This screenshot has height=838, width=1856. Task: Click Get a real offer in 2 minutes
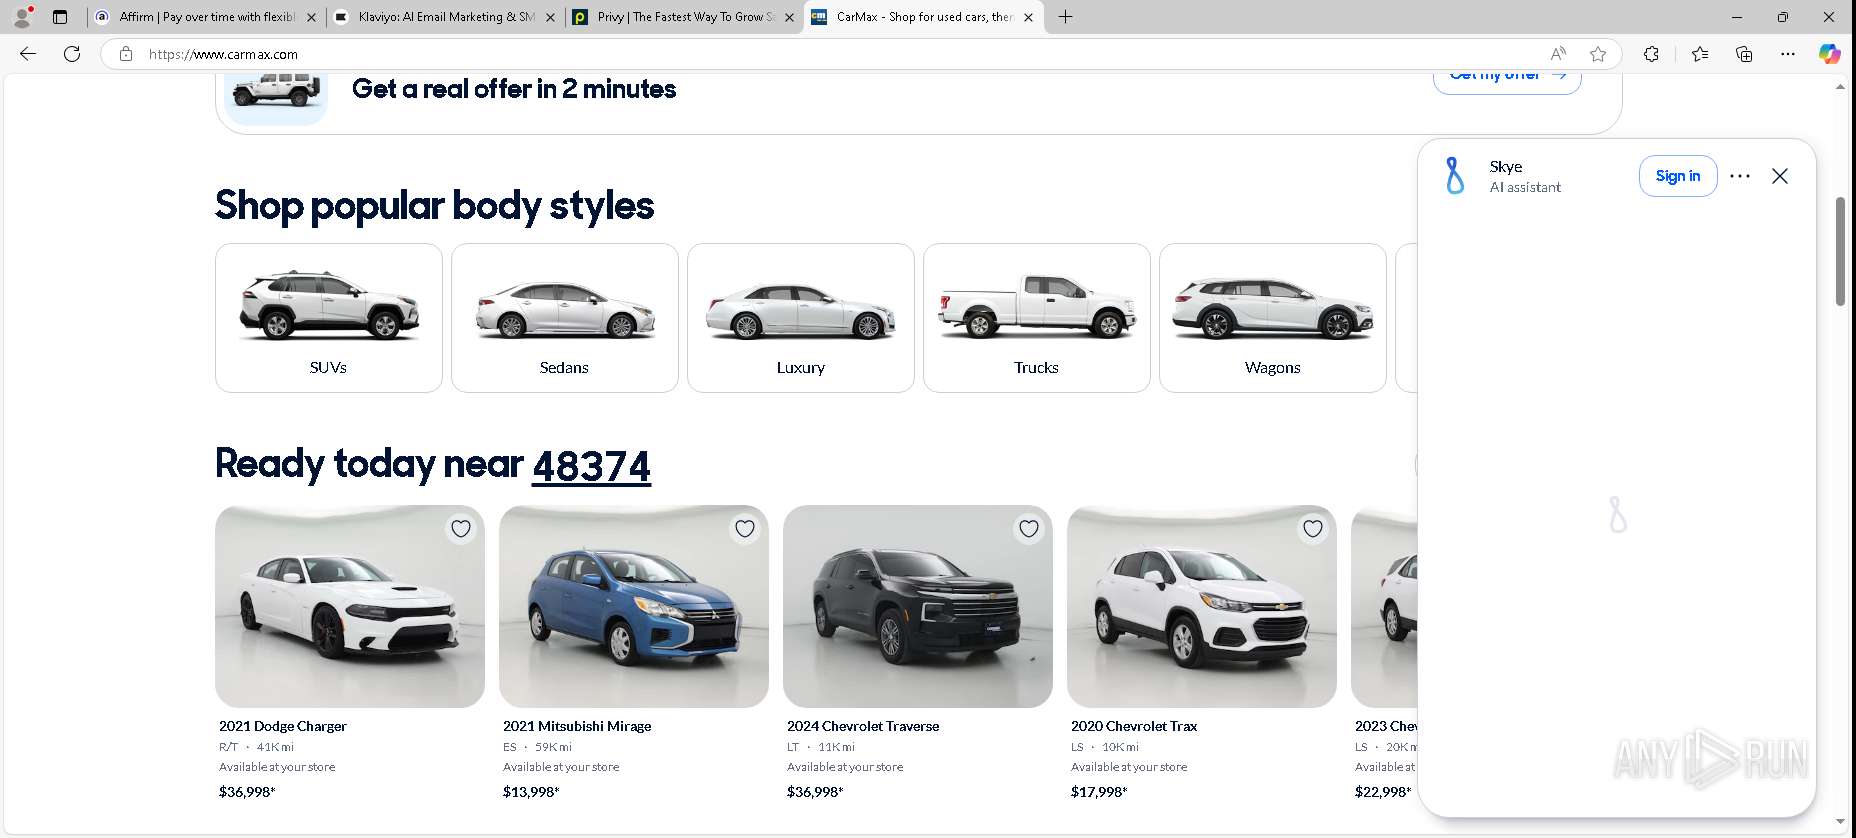[x=514, y=89]
